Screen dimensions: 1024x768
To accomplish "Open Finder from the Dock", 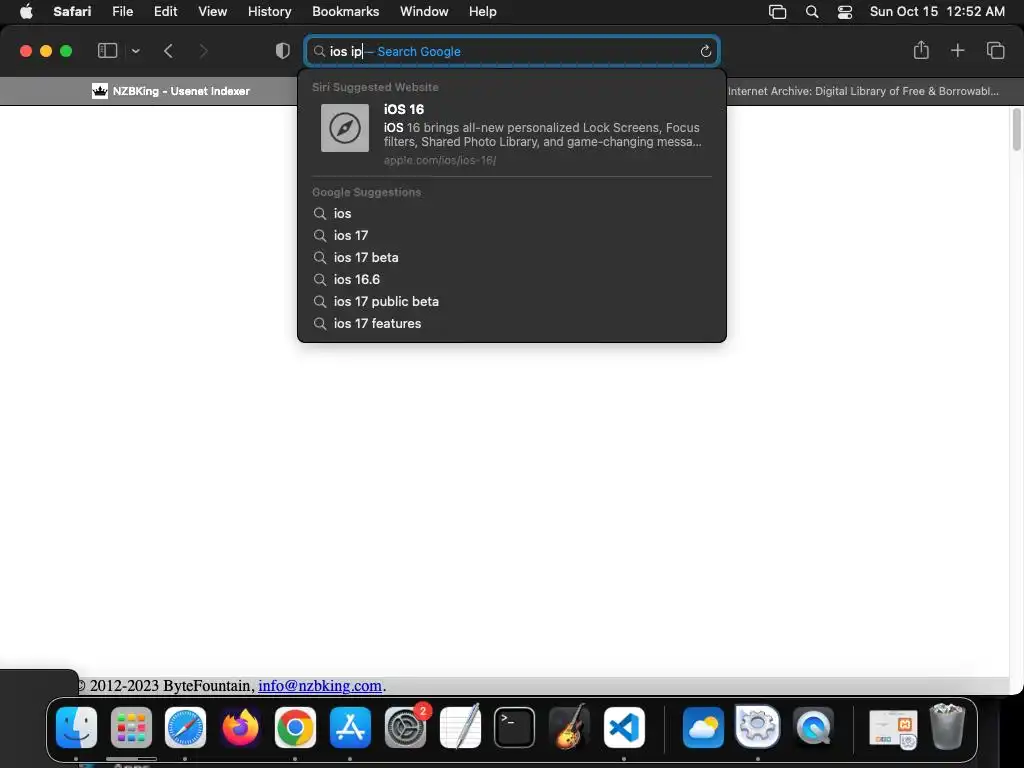I will coord(76,727).
